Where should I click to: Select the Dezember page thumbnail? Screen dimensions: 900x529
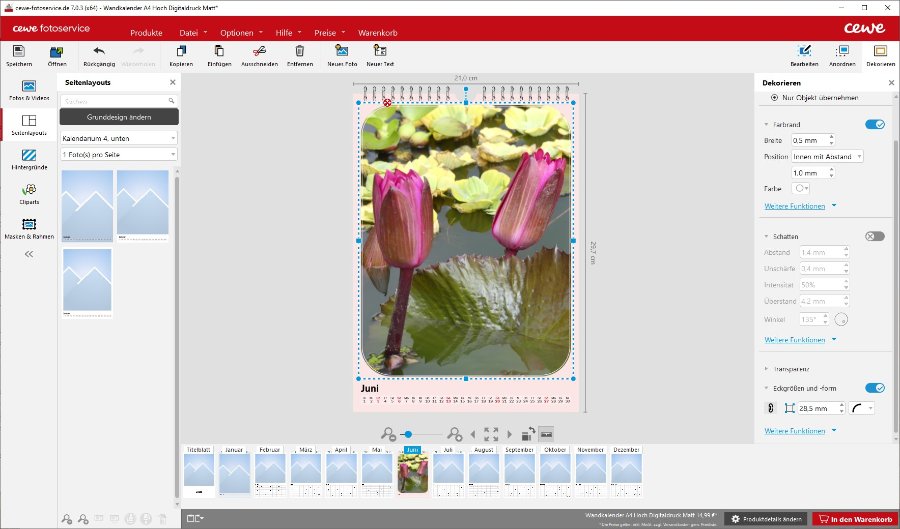[x=626, y=471]
